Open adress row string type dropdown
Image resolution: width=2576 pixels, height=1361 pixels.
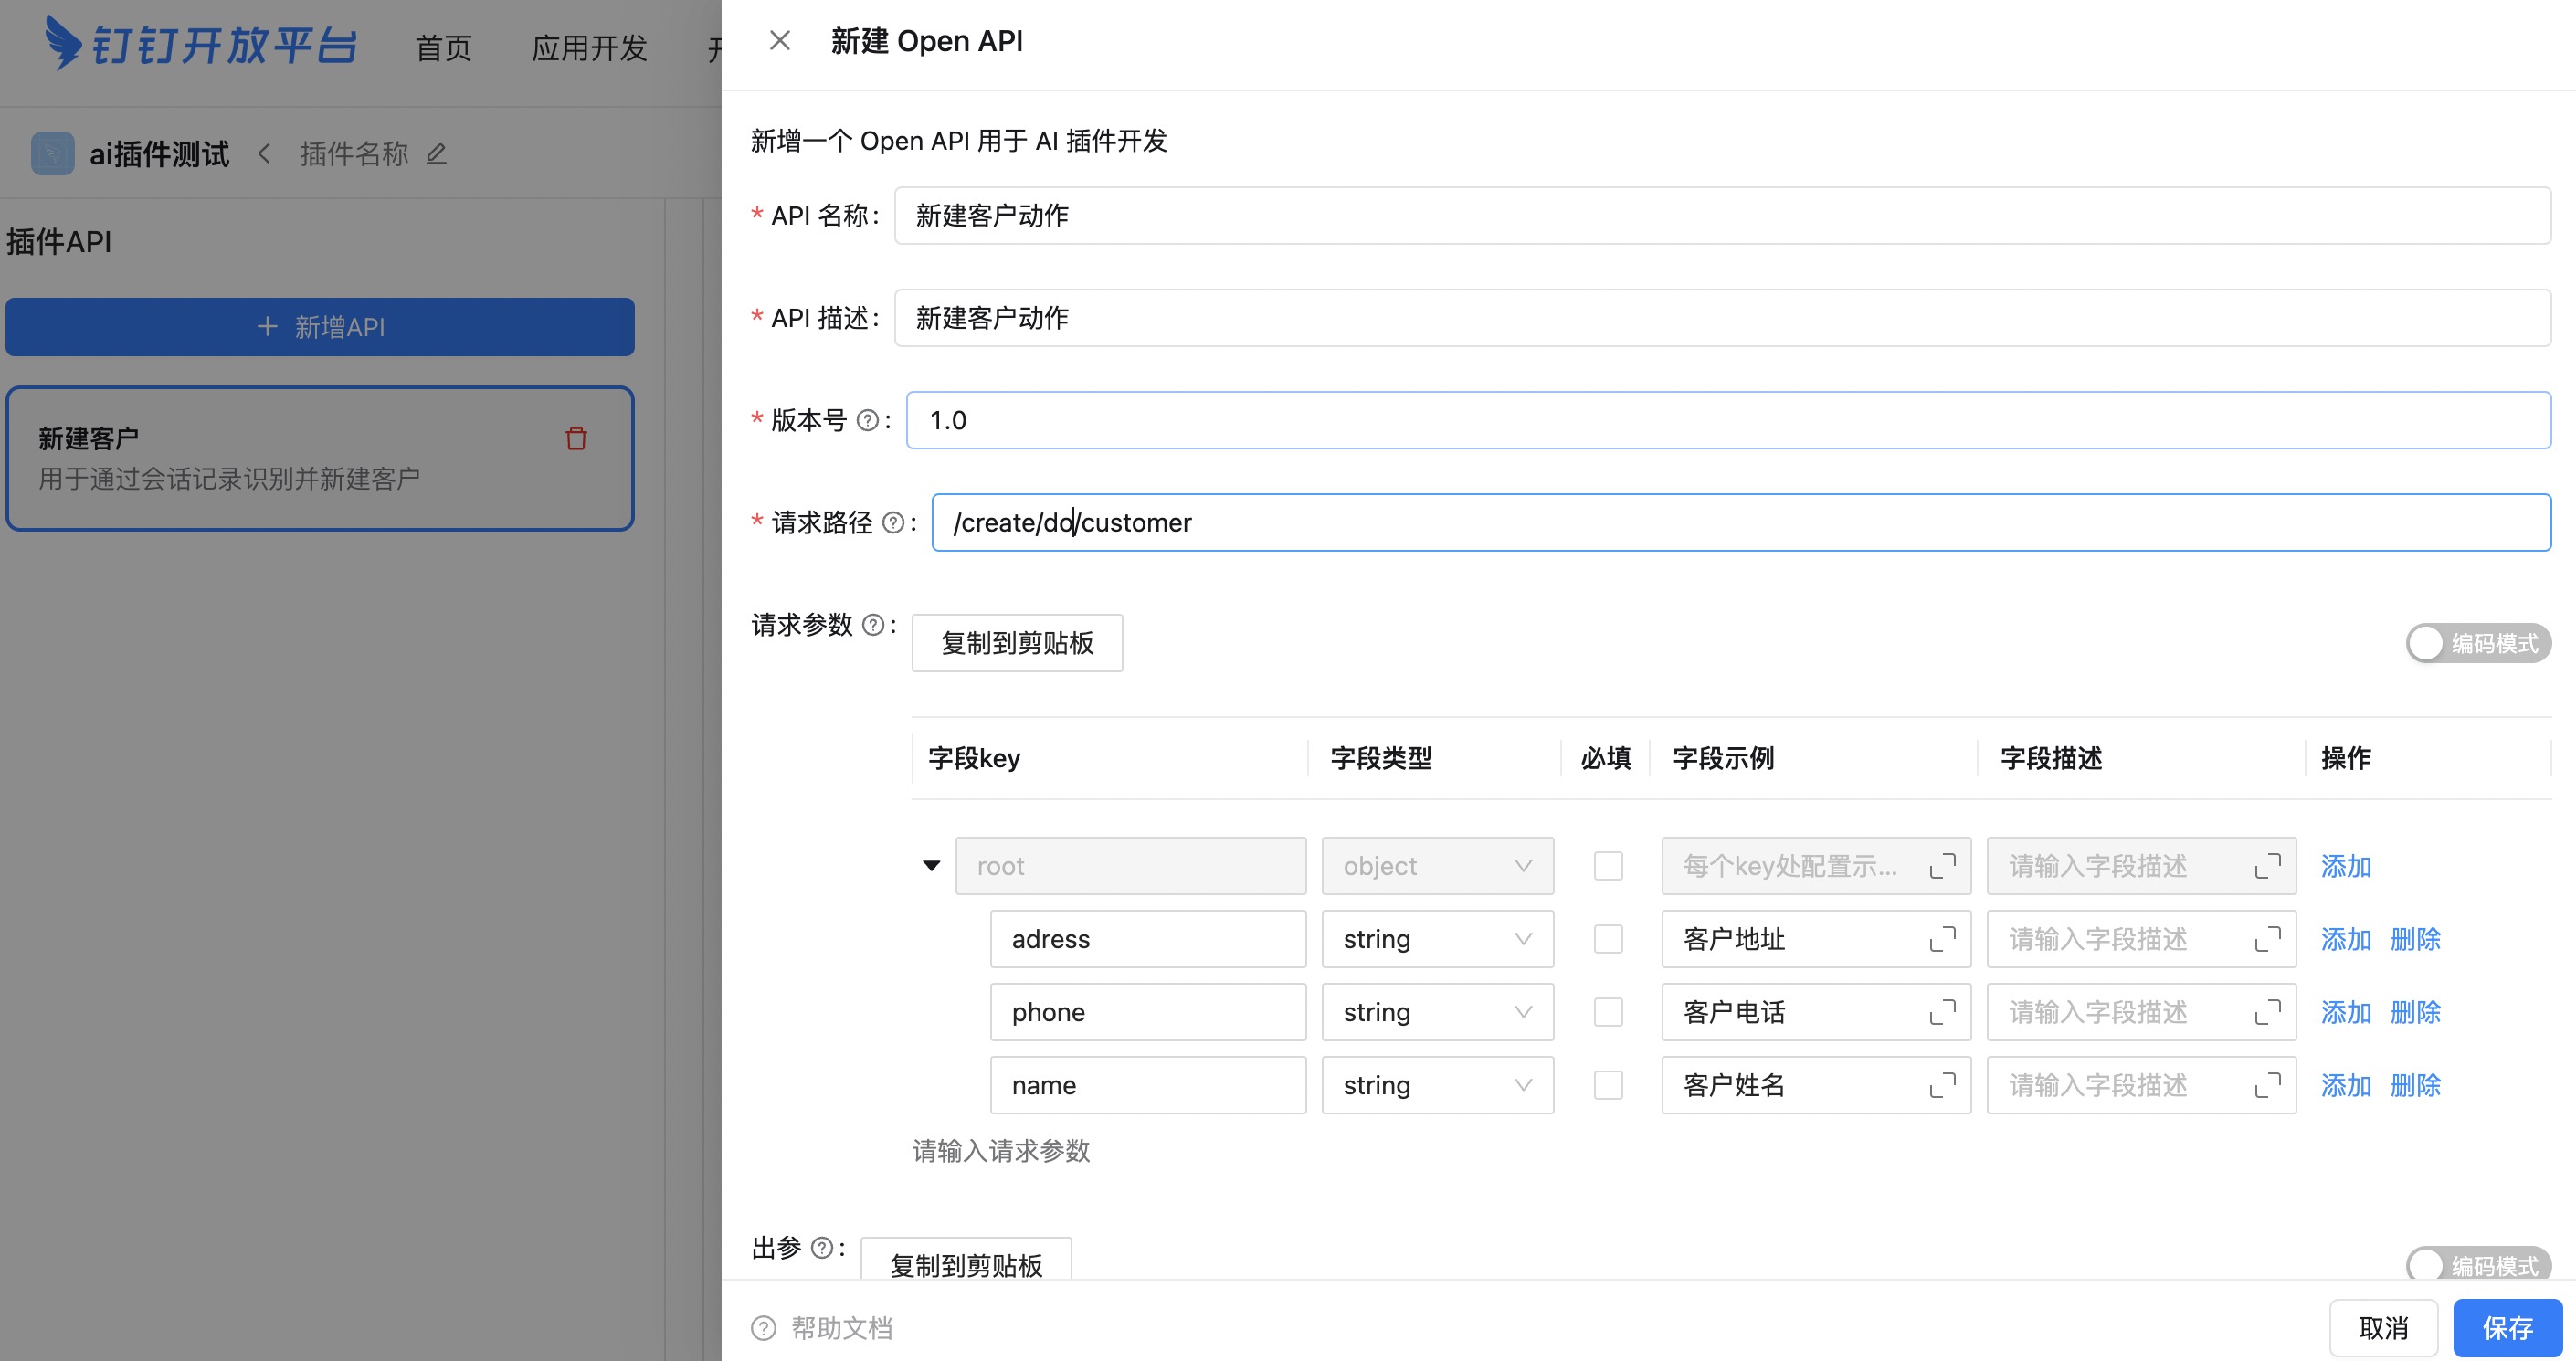click(1437, 939)
